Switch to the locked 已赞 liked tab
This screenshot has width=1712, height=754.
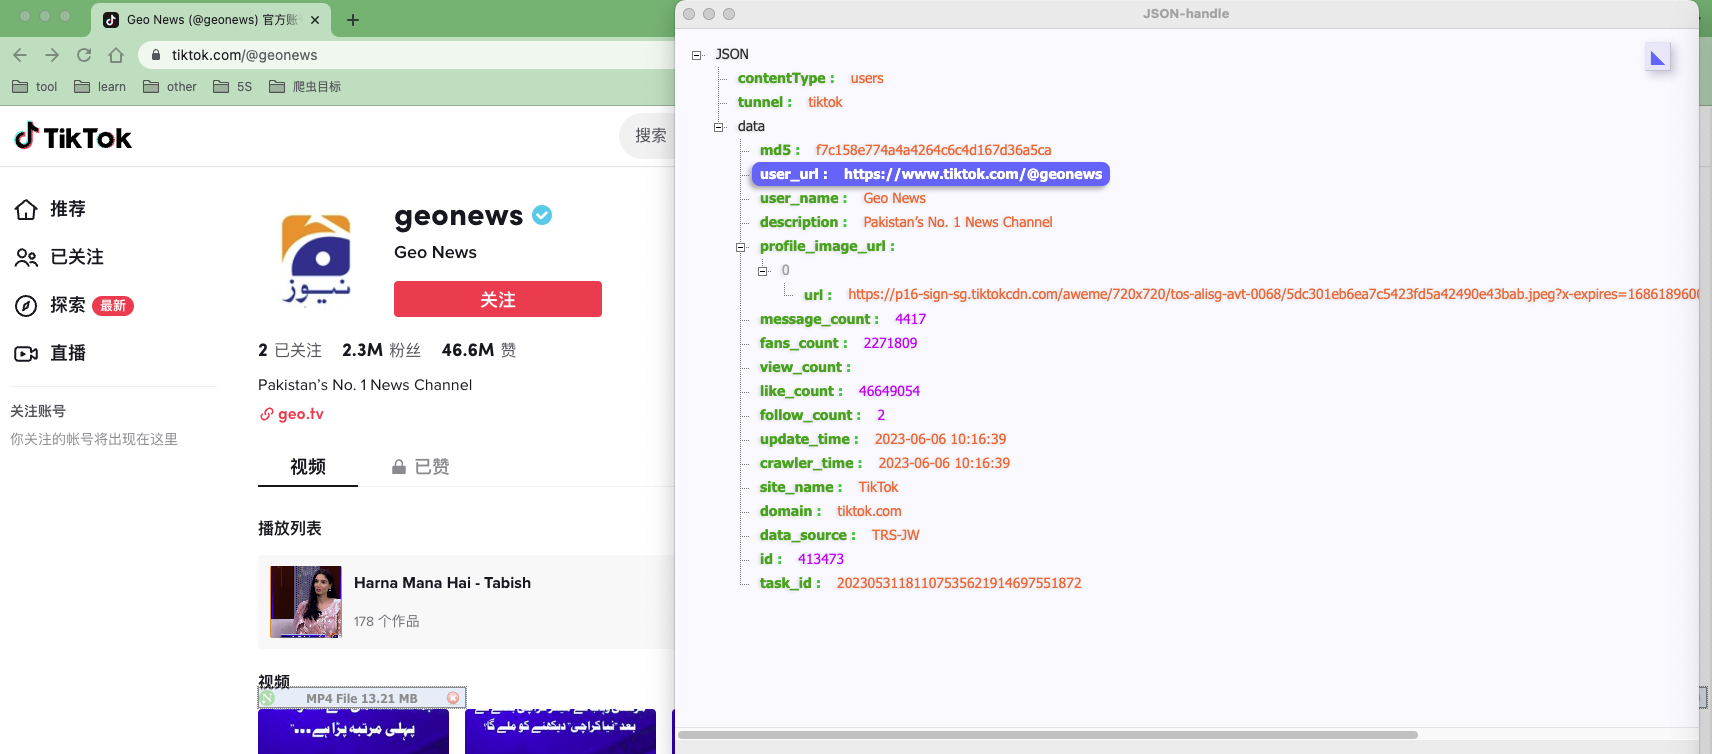(x=421, y=467)
